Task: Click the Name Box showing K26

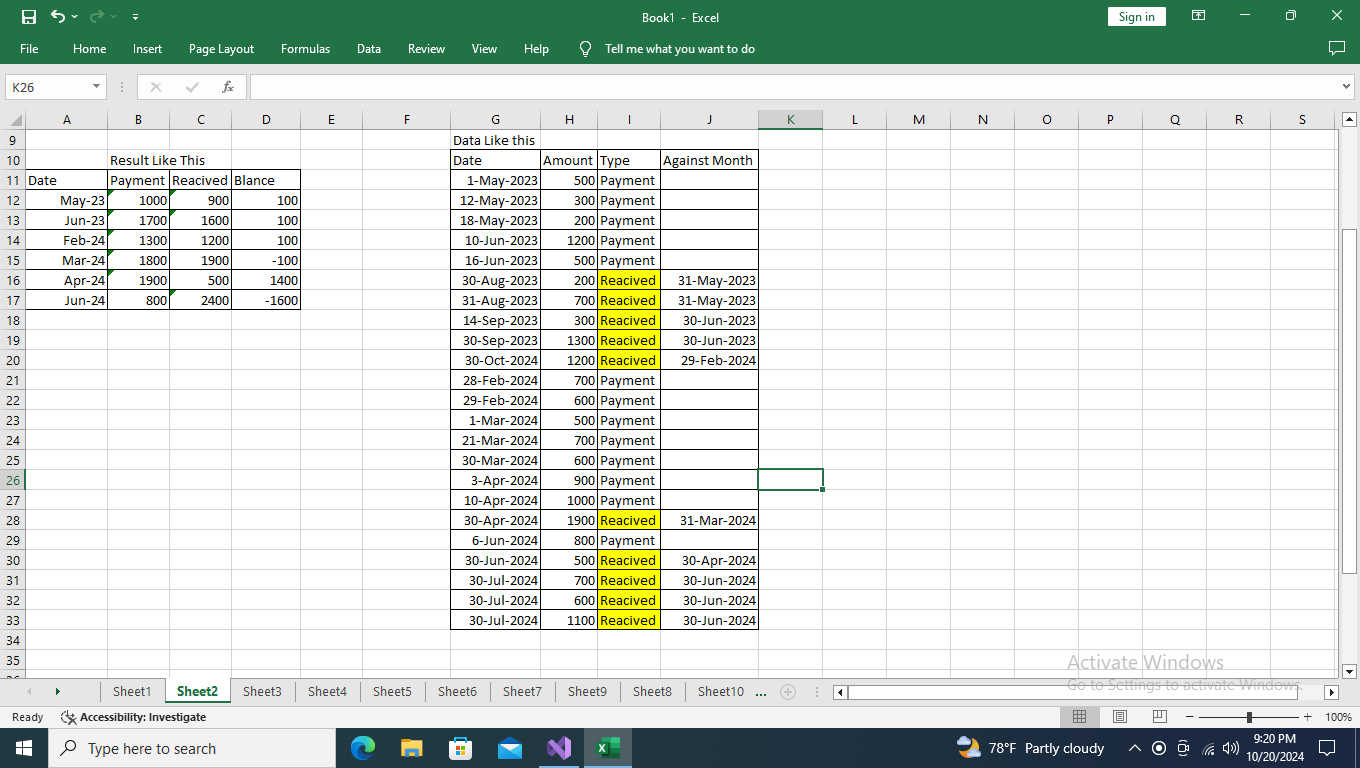Action: click(x=47, y=87)
